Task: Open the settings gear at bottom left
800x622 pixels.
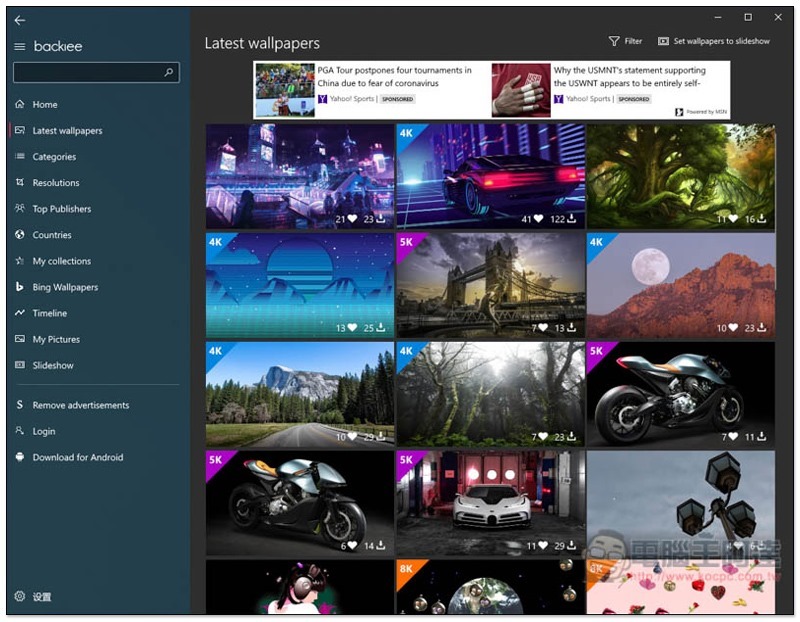Action: tap(20, 596)
